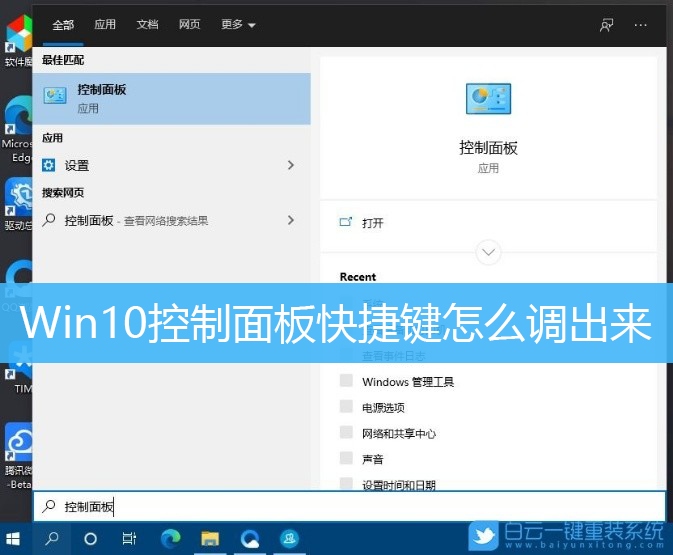
Task: Click the large 控制面板 icon in preview pane
Action: point(488,99)
